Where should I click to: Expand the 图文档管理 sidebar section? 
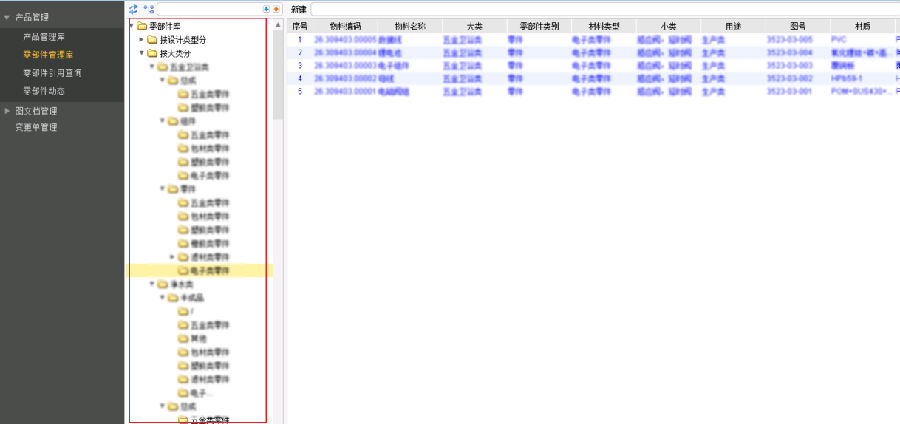(x=7, y=111)
